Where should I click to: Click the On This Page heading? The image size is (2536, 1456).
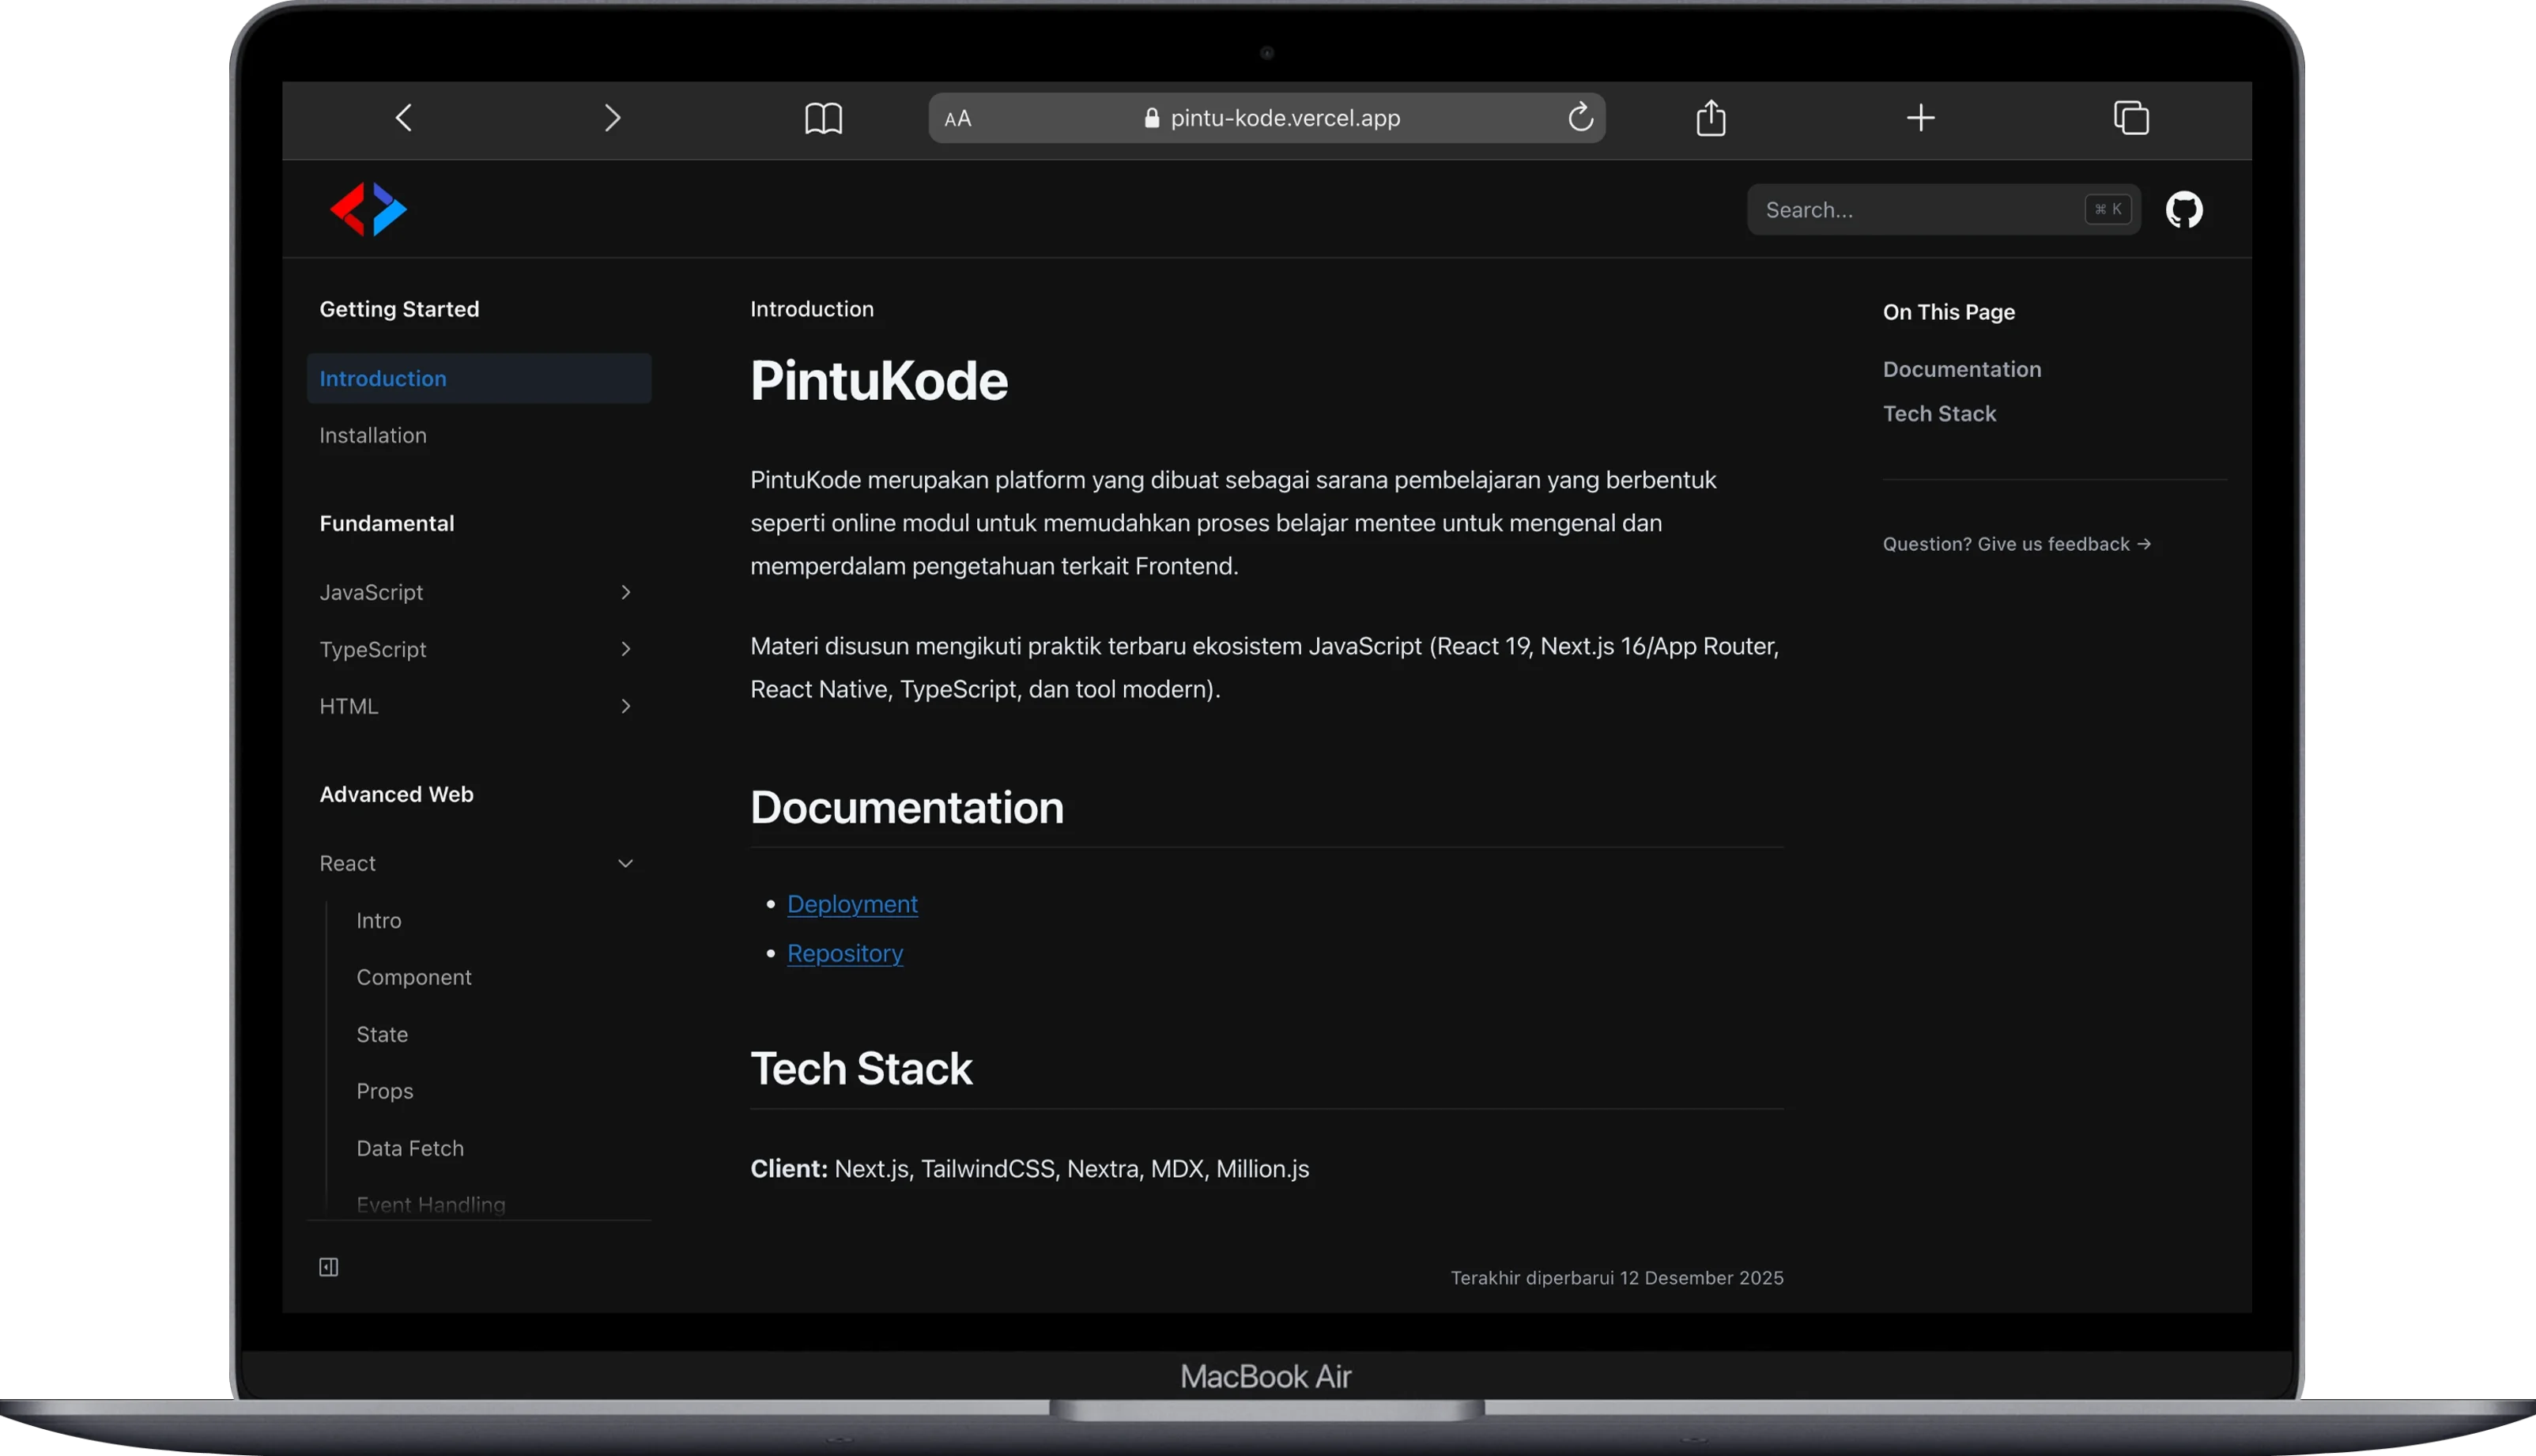[x=1949, y=312]
